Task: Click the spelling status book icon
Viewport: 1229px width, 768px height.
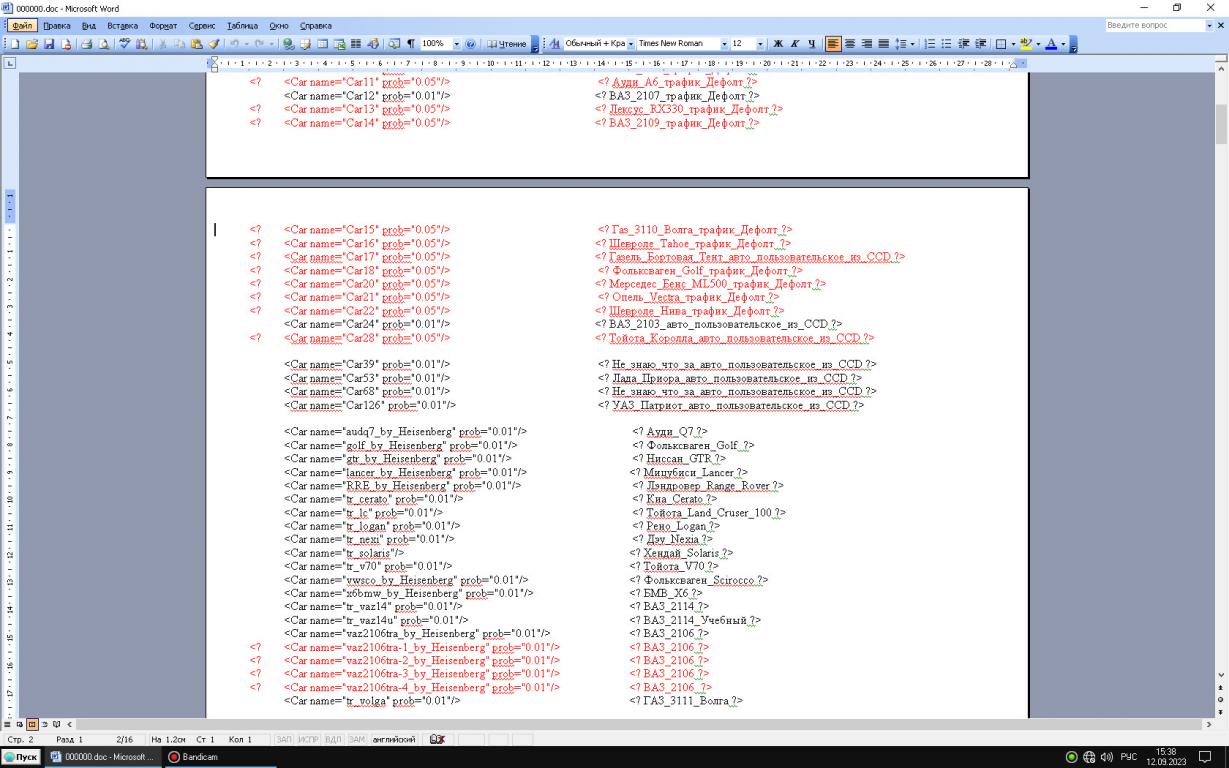Action: click(x=435, y=738)
